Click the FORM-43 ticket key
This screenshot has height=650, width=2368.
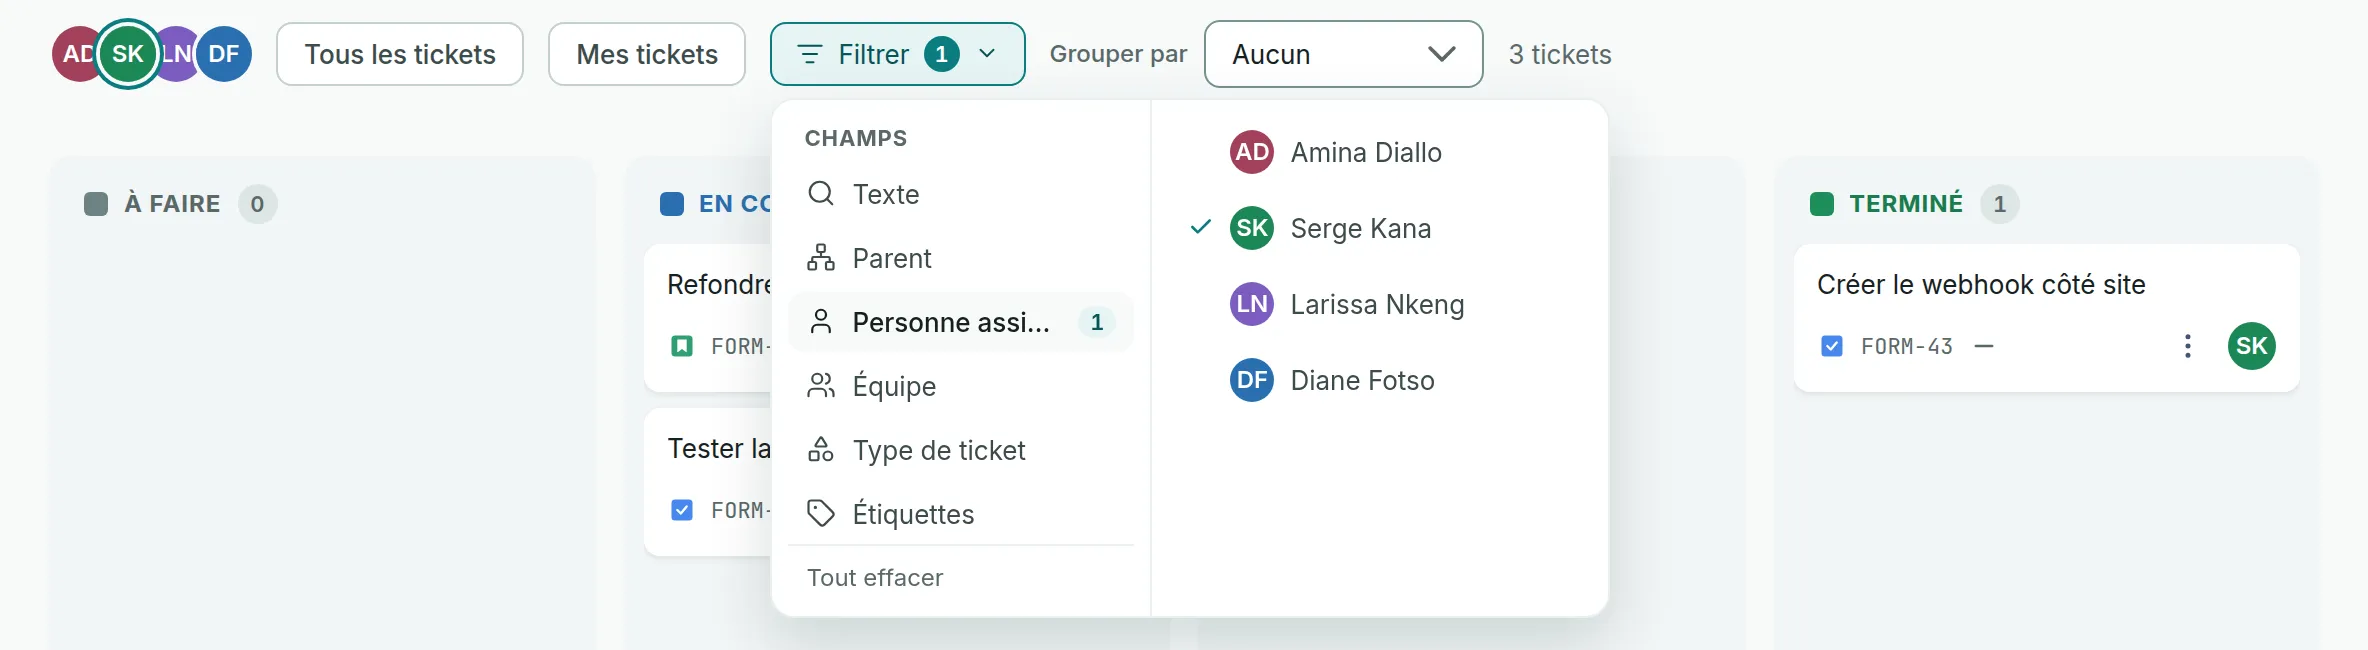pyautogui.click(x=1907, y=346)
